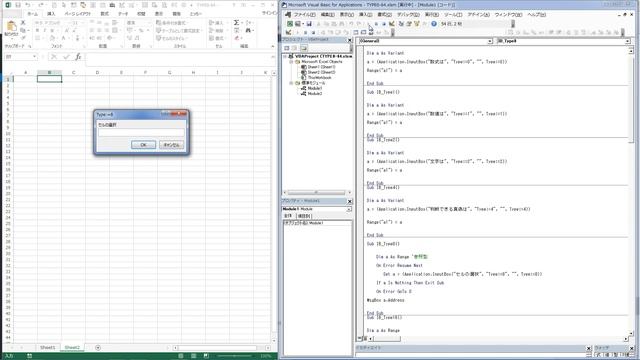Click the Project panel horizontal scrollbar

pos(316,193)
